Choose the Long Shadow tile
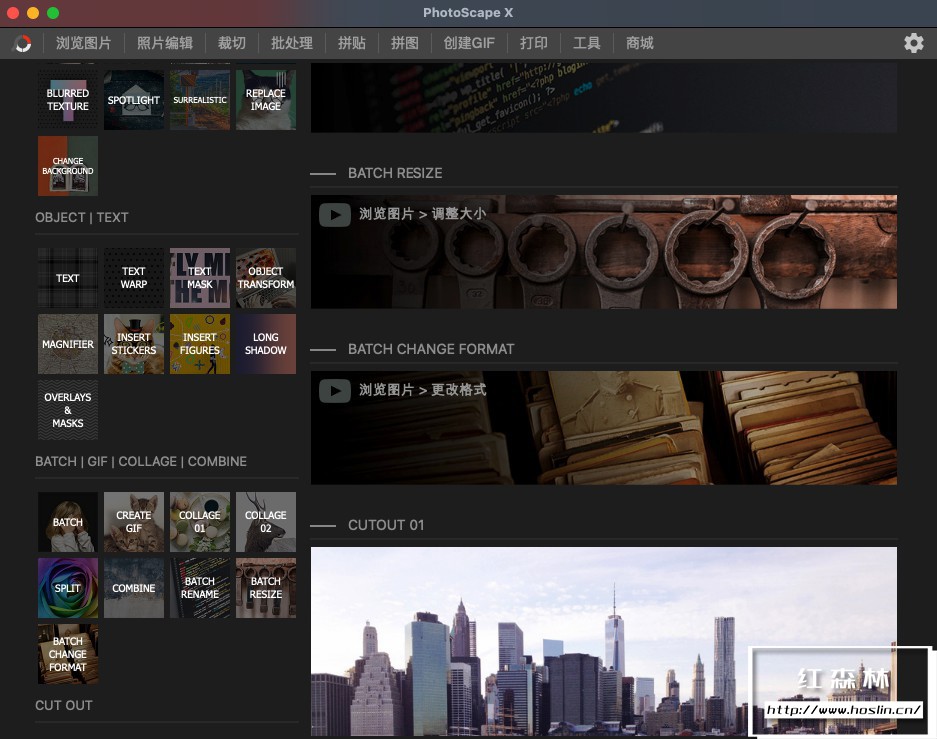The height and width of the screenshot is (739, 937). point(266,344)
